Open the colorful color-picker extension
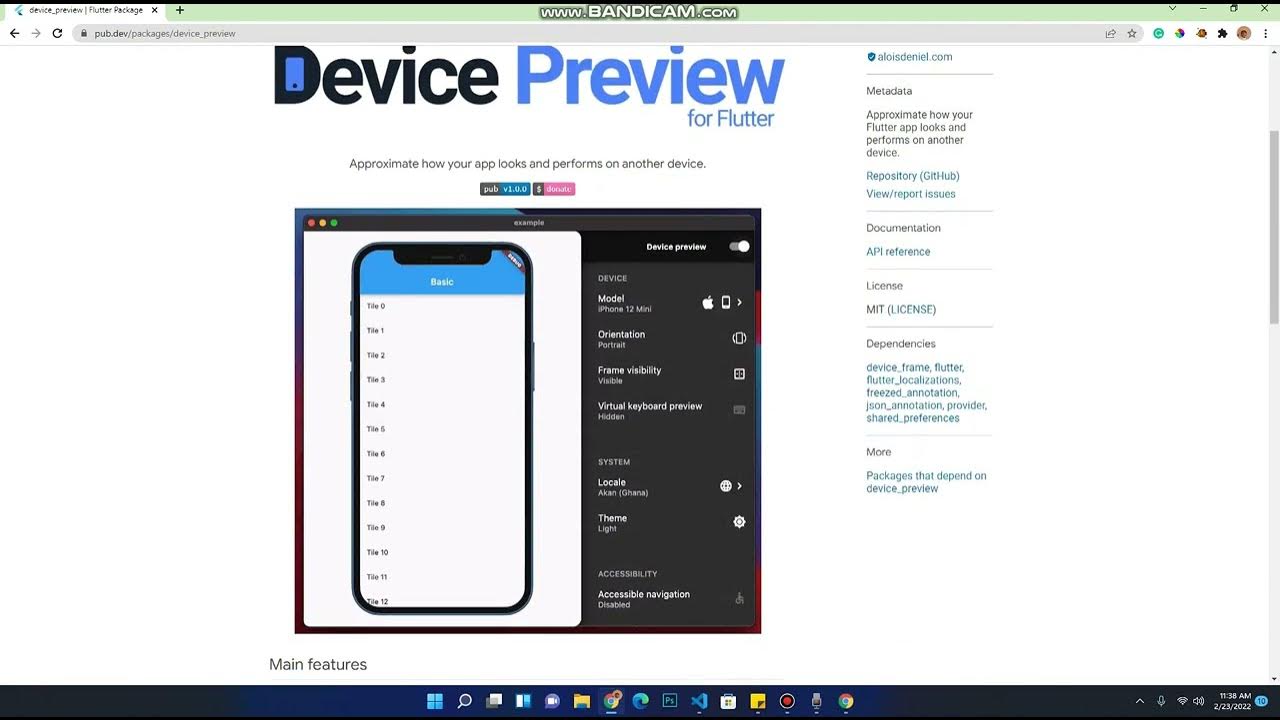 pos(1180,33)
